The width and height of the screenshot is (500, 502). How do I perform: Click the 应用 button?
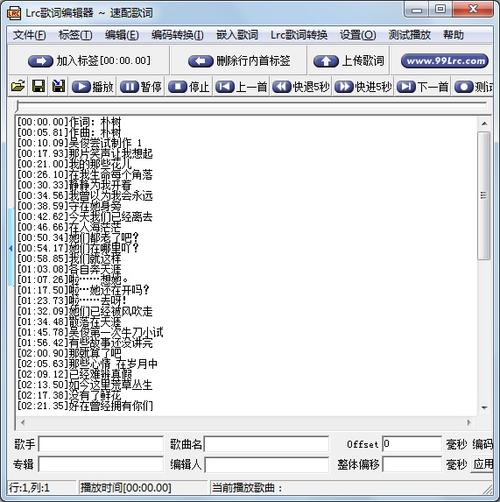(483, 464)
